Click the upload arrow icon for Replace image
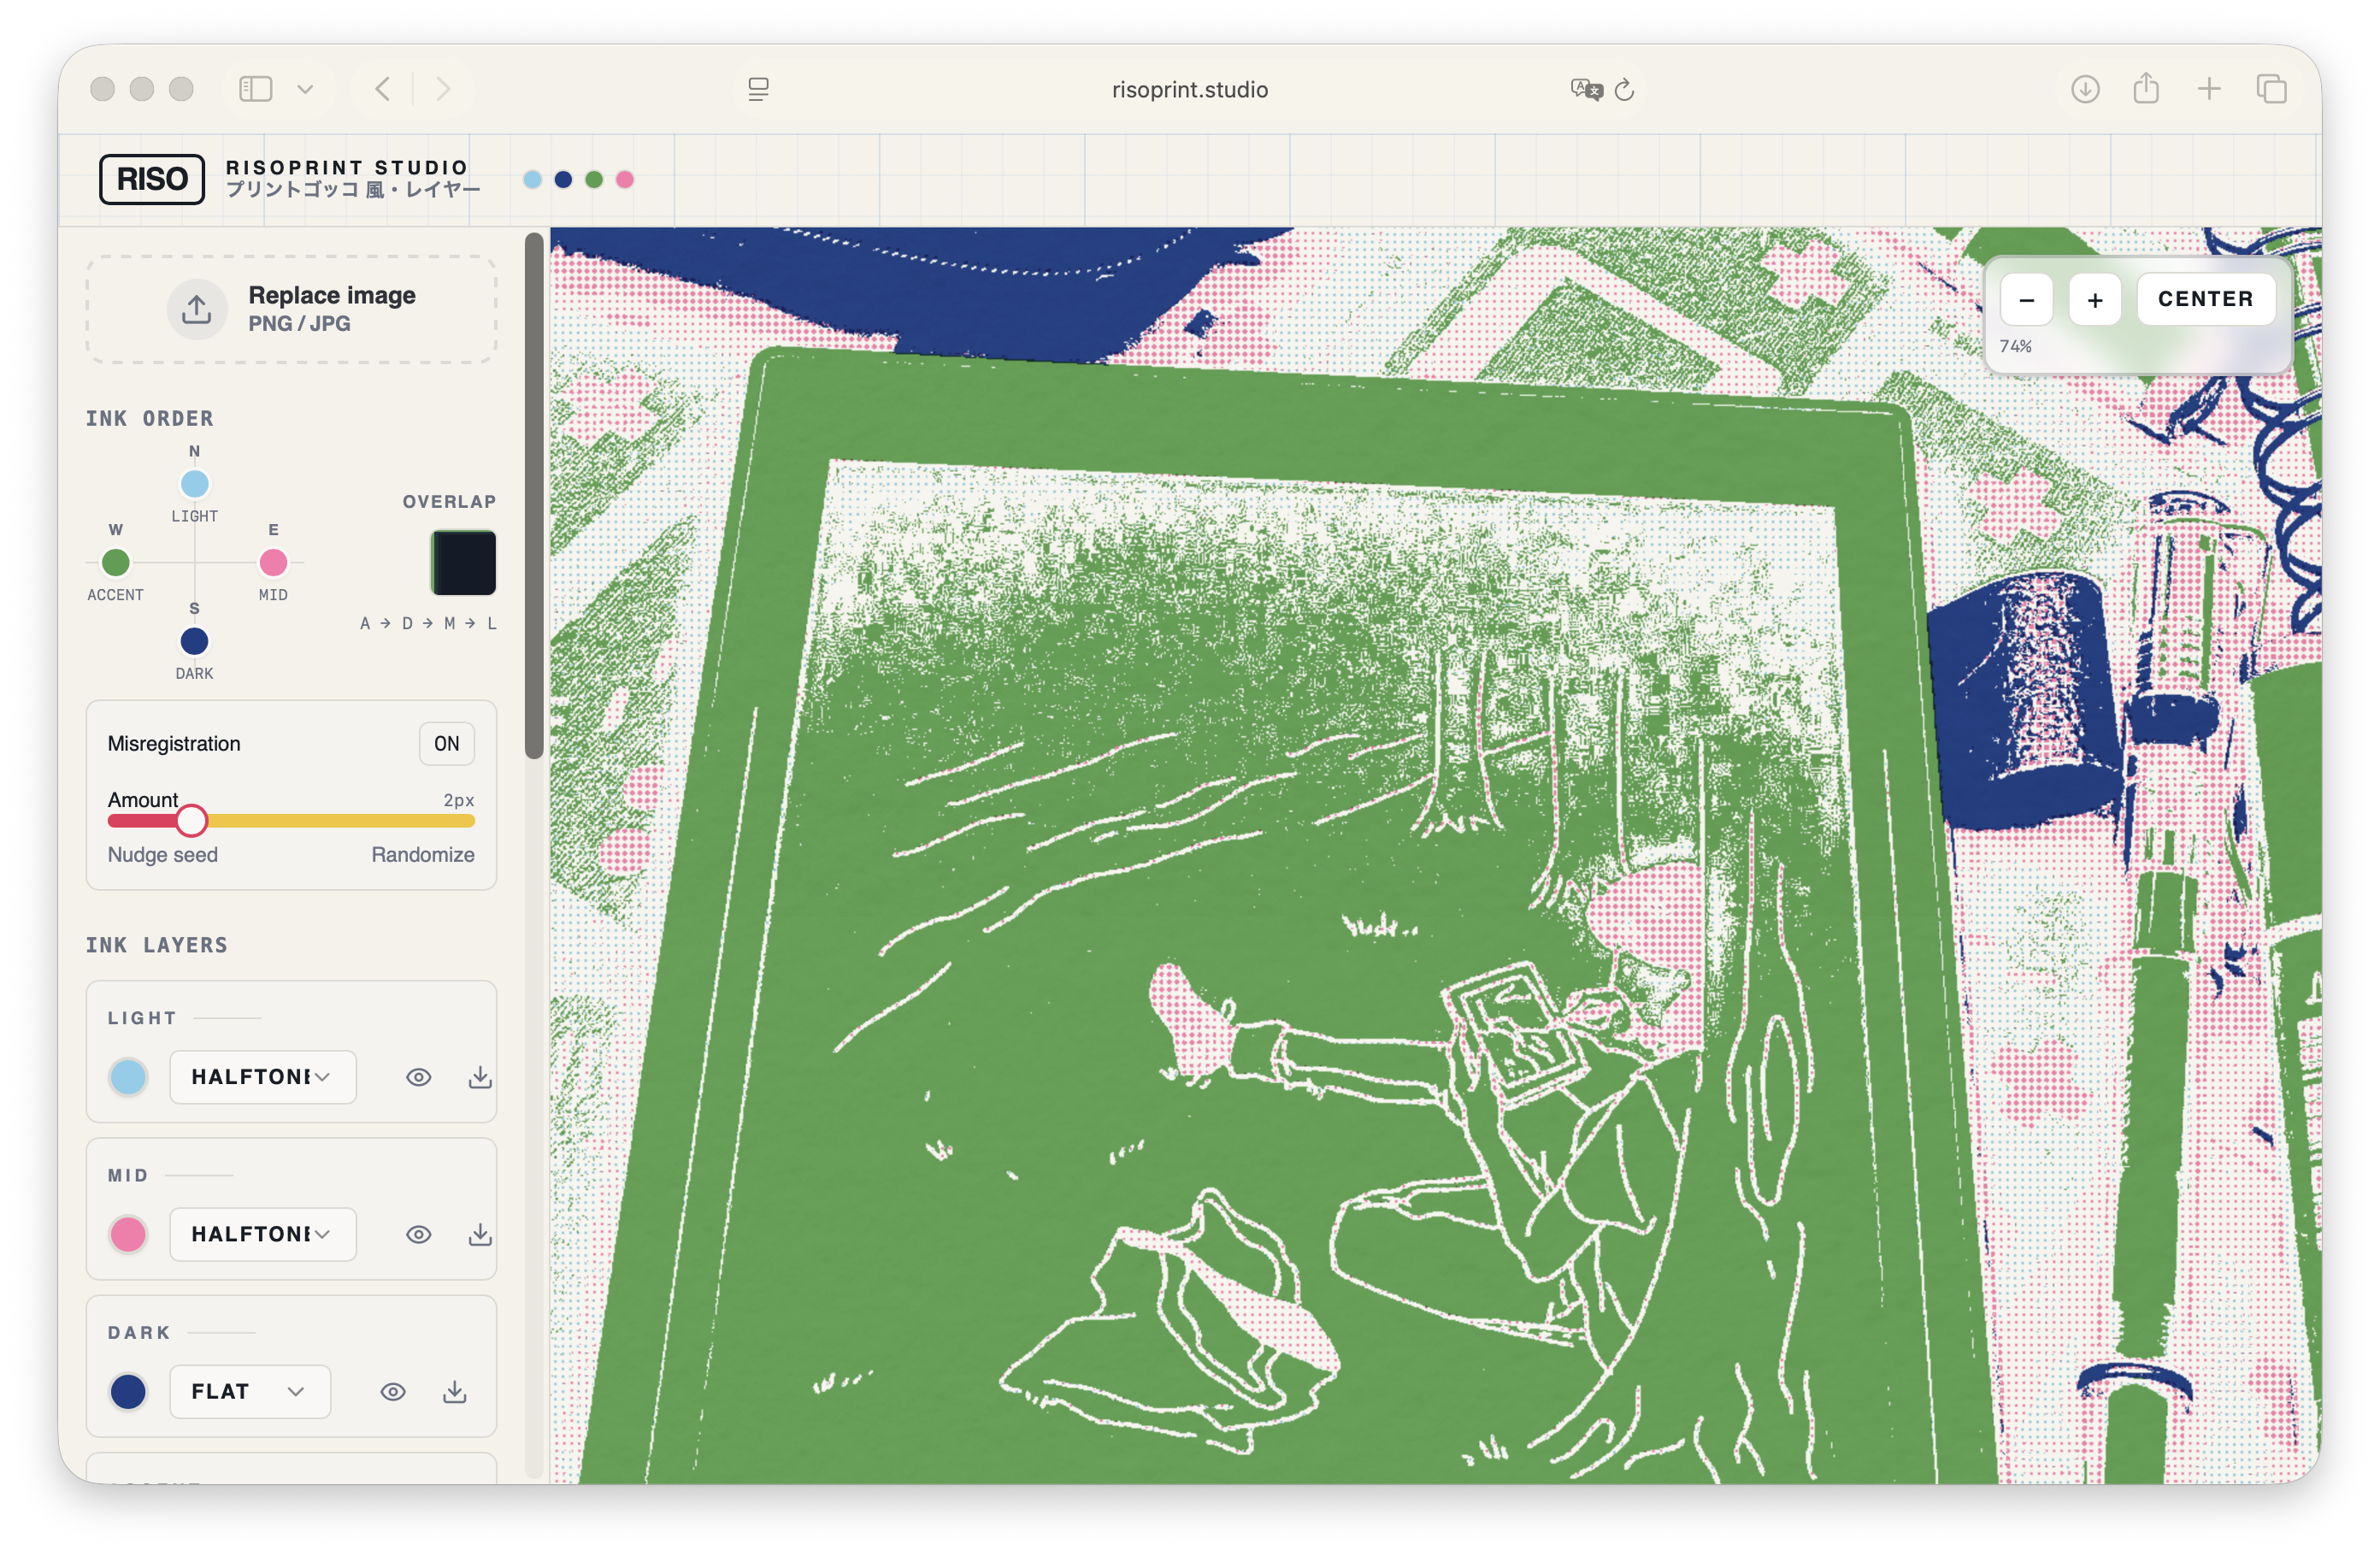Image resolution: width=2380 pixels, height=1556 pixels. [x=196, y=309]
